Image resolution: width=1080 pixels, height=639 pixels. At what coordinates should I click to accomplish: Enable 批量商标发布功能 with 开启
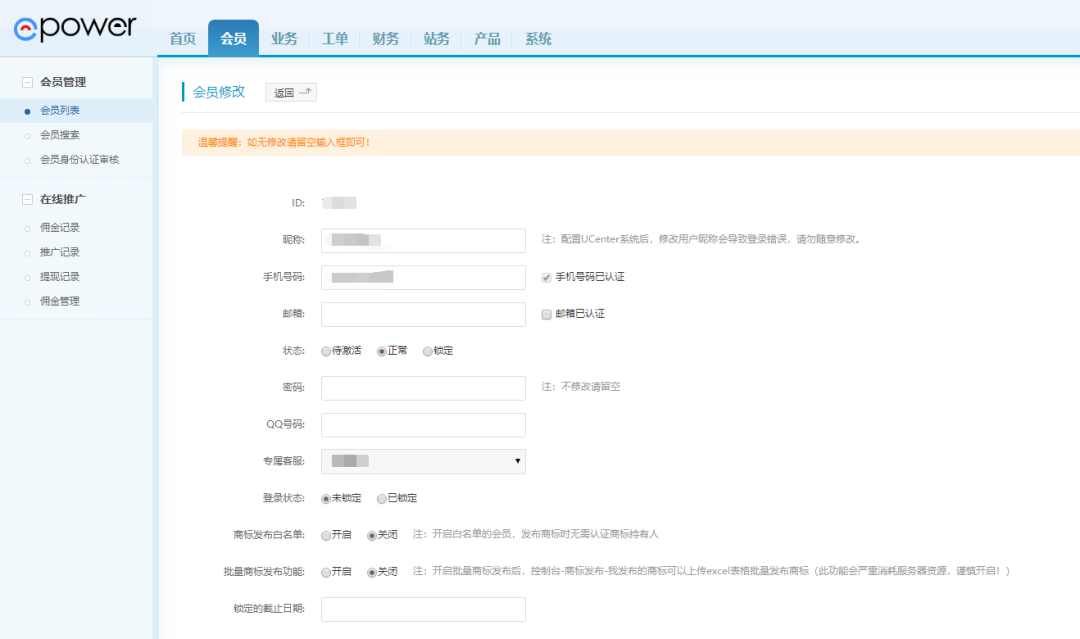[x=326, y=572]
